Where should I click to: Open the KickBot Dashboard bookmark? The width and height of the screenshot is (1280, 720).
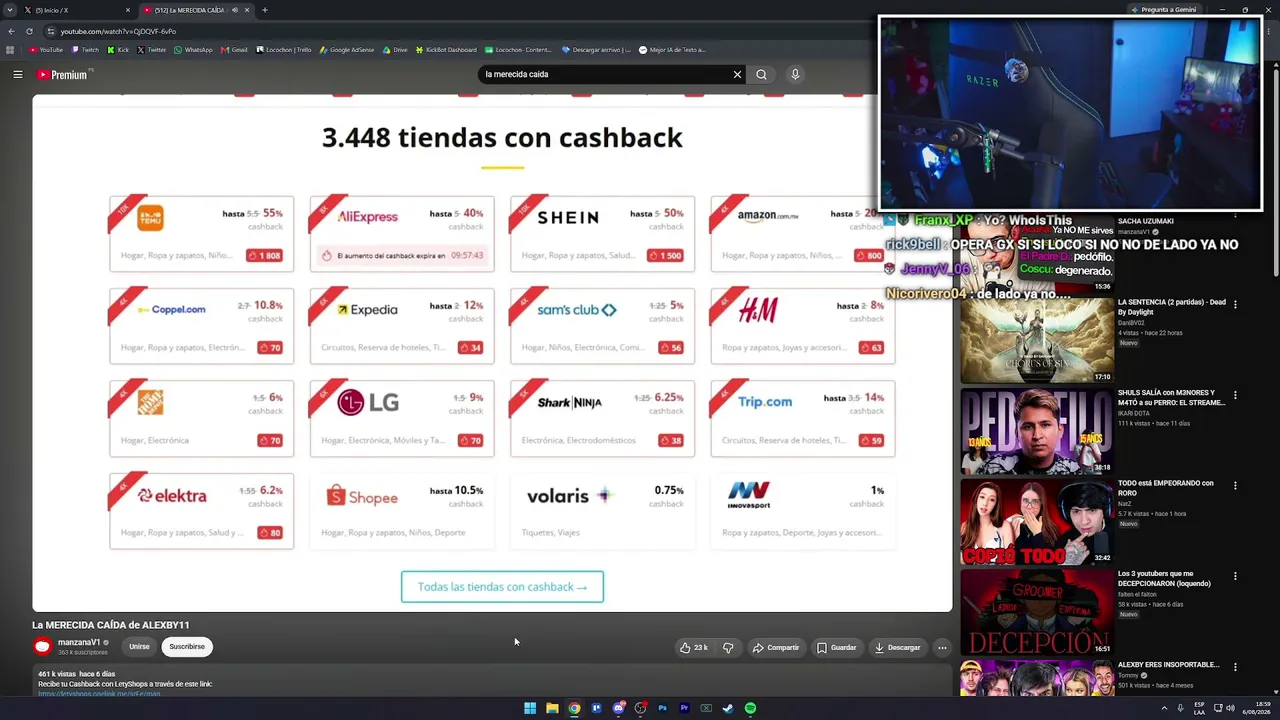(x=445, y=50)
